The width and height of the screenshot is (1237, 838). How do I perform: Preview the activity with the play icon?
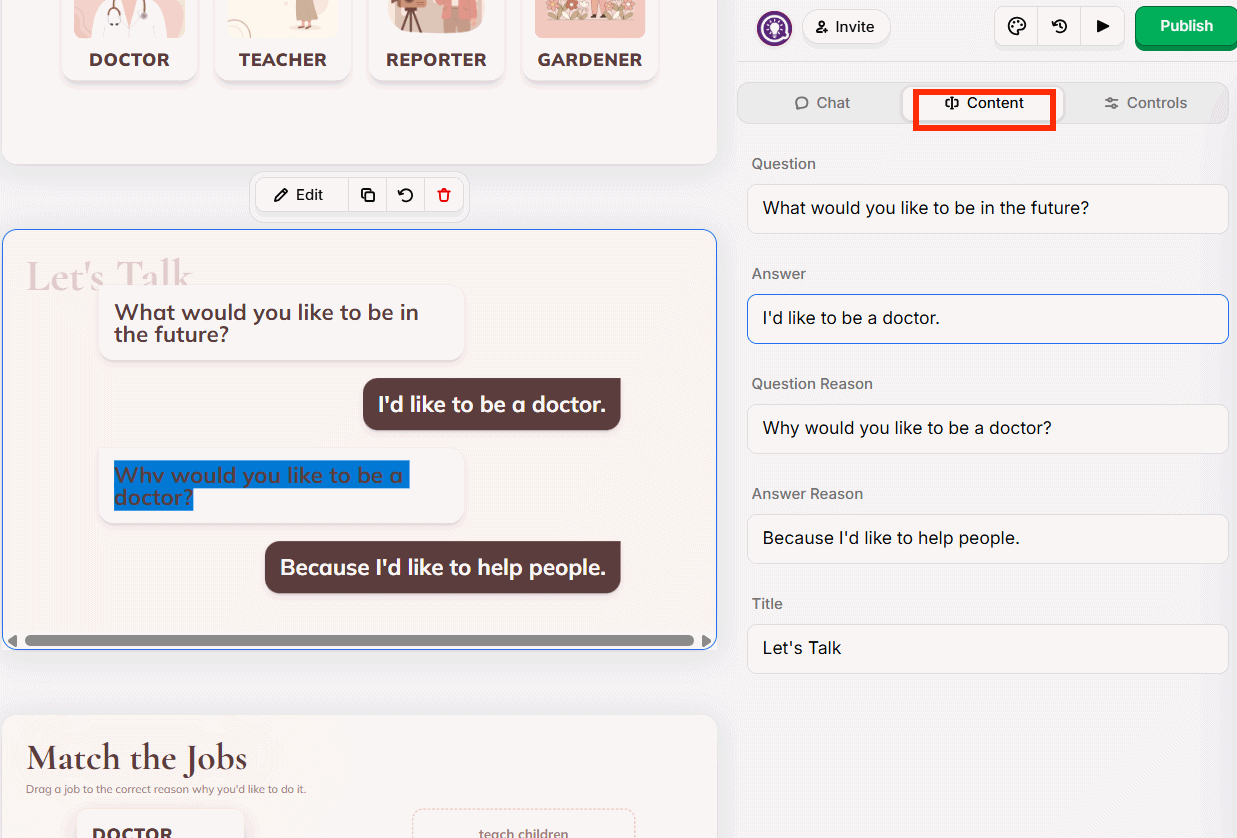1102,27
